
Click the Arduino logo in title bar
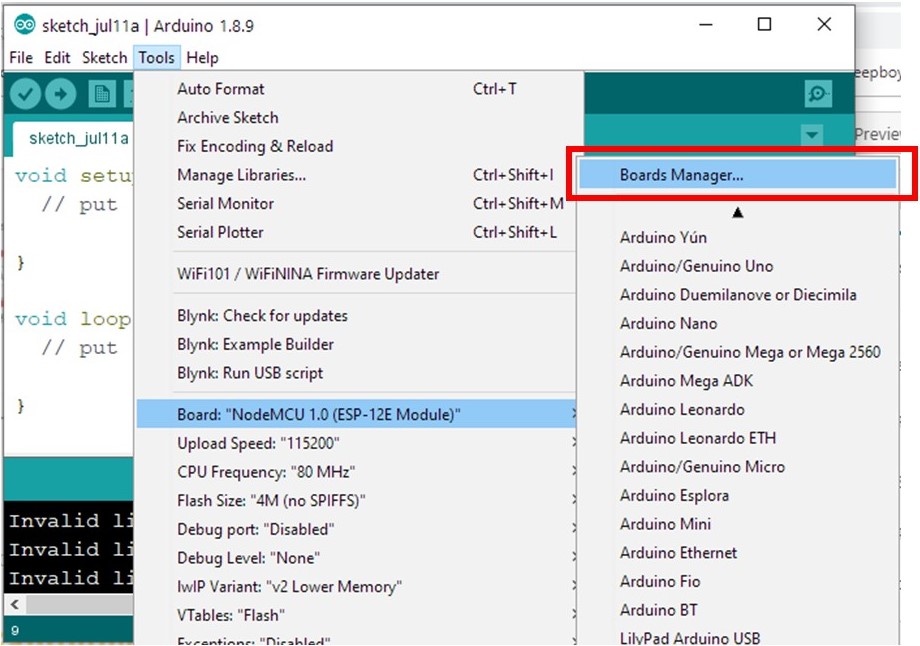(x=25, y=25)
